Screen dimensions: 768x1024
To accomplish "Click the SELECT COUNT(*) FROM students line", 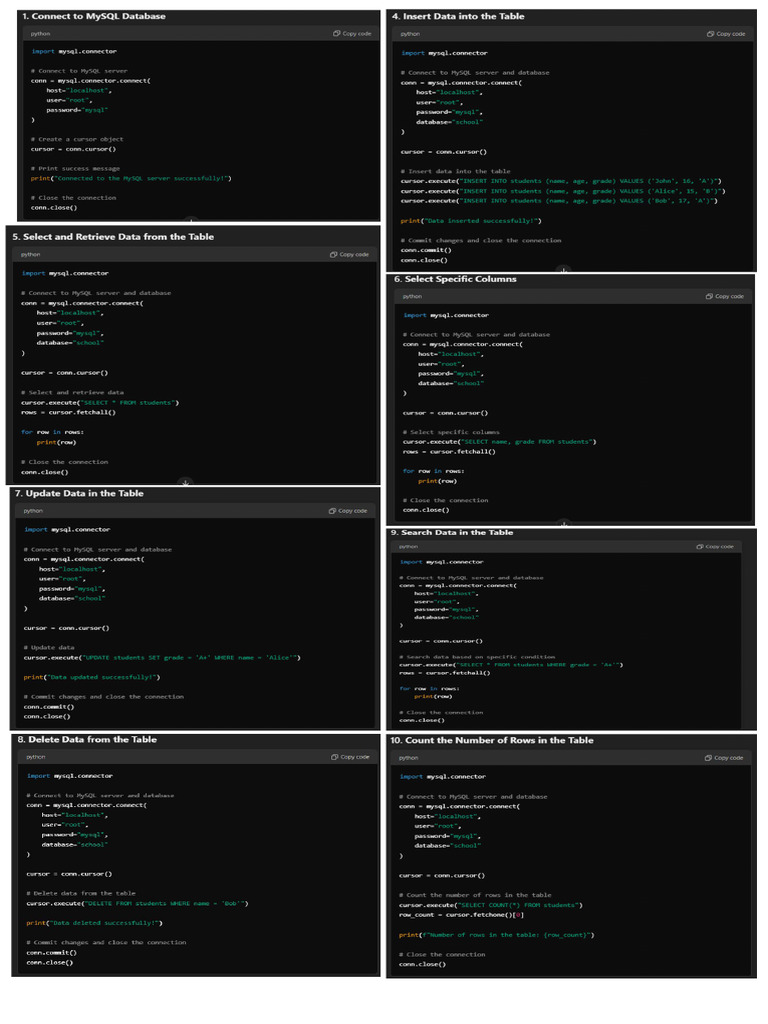I will [x=491, y=905].
